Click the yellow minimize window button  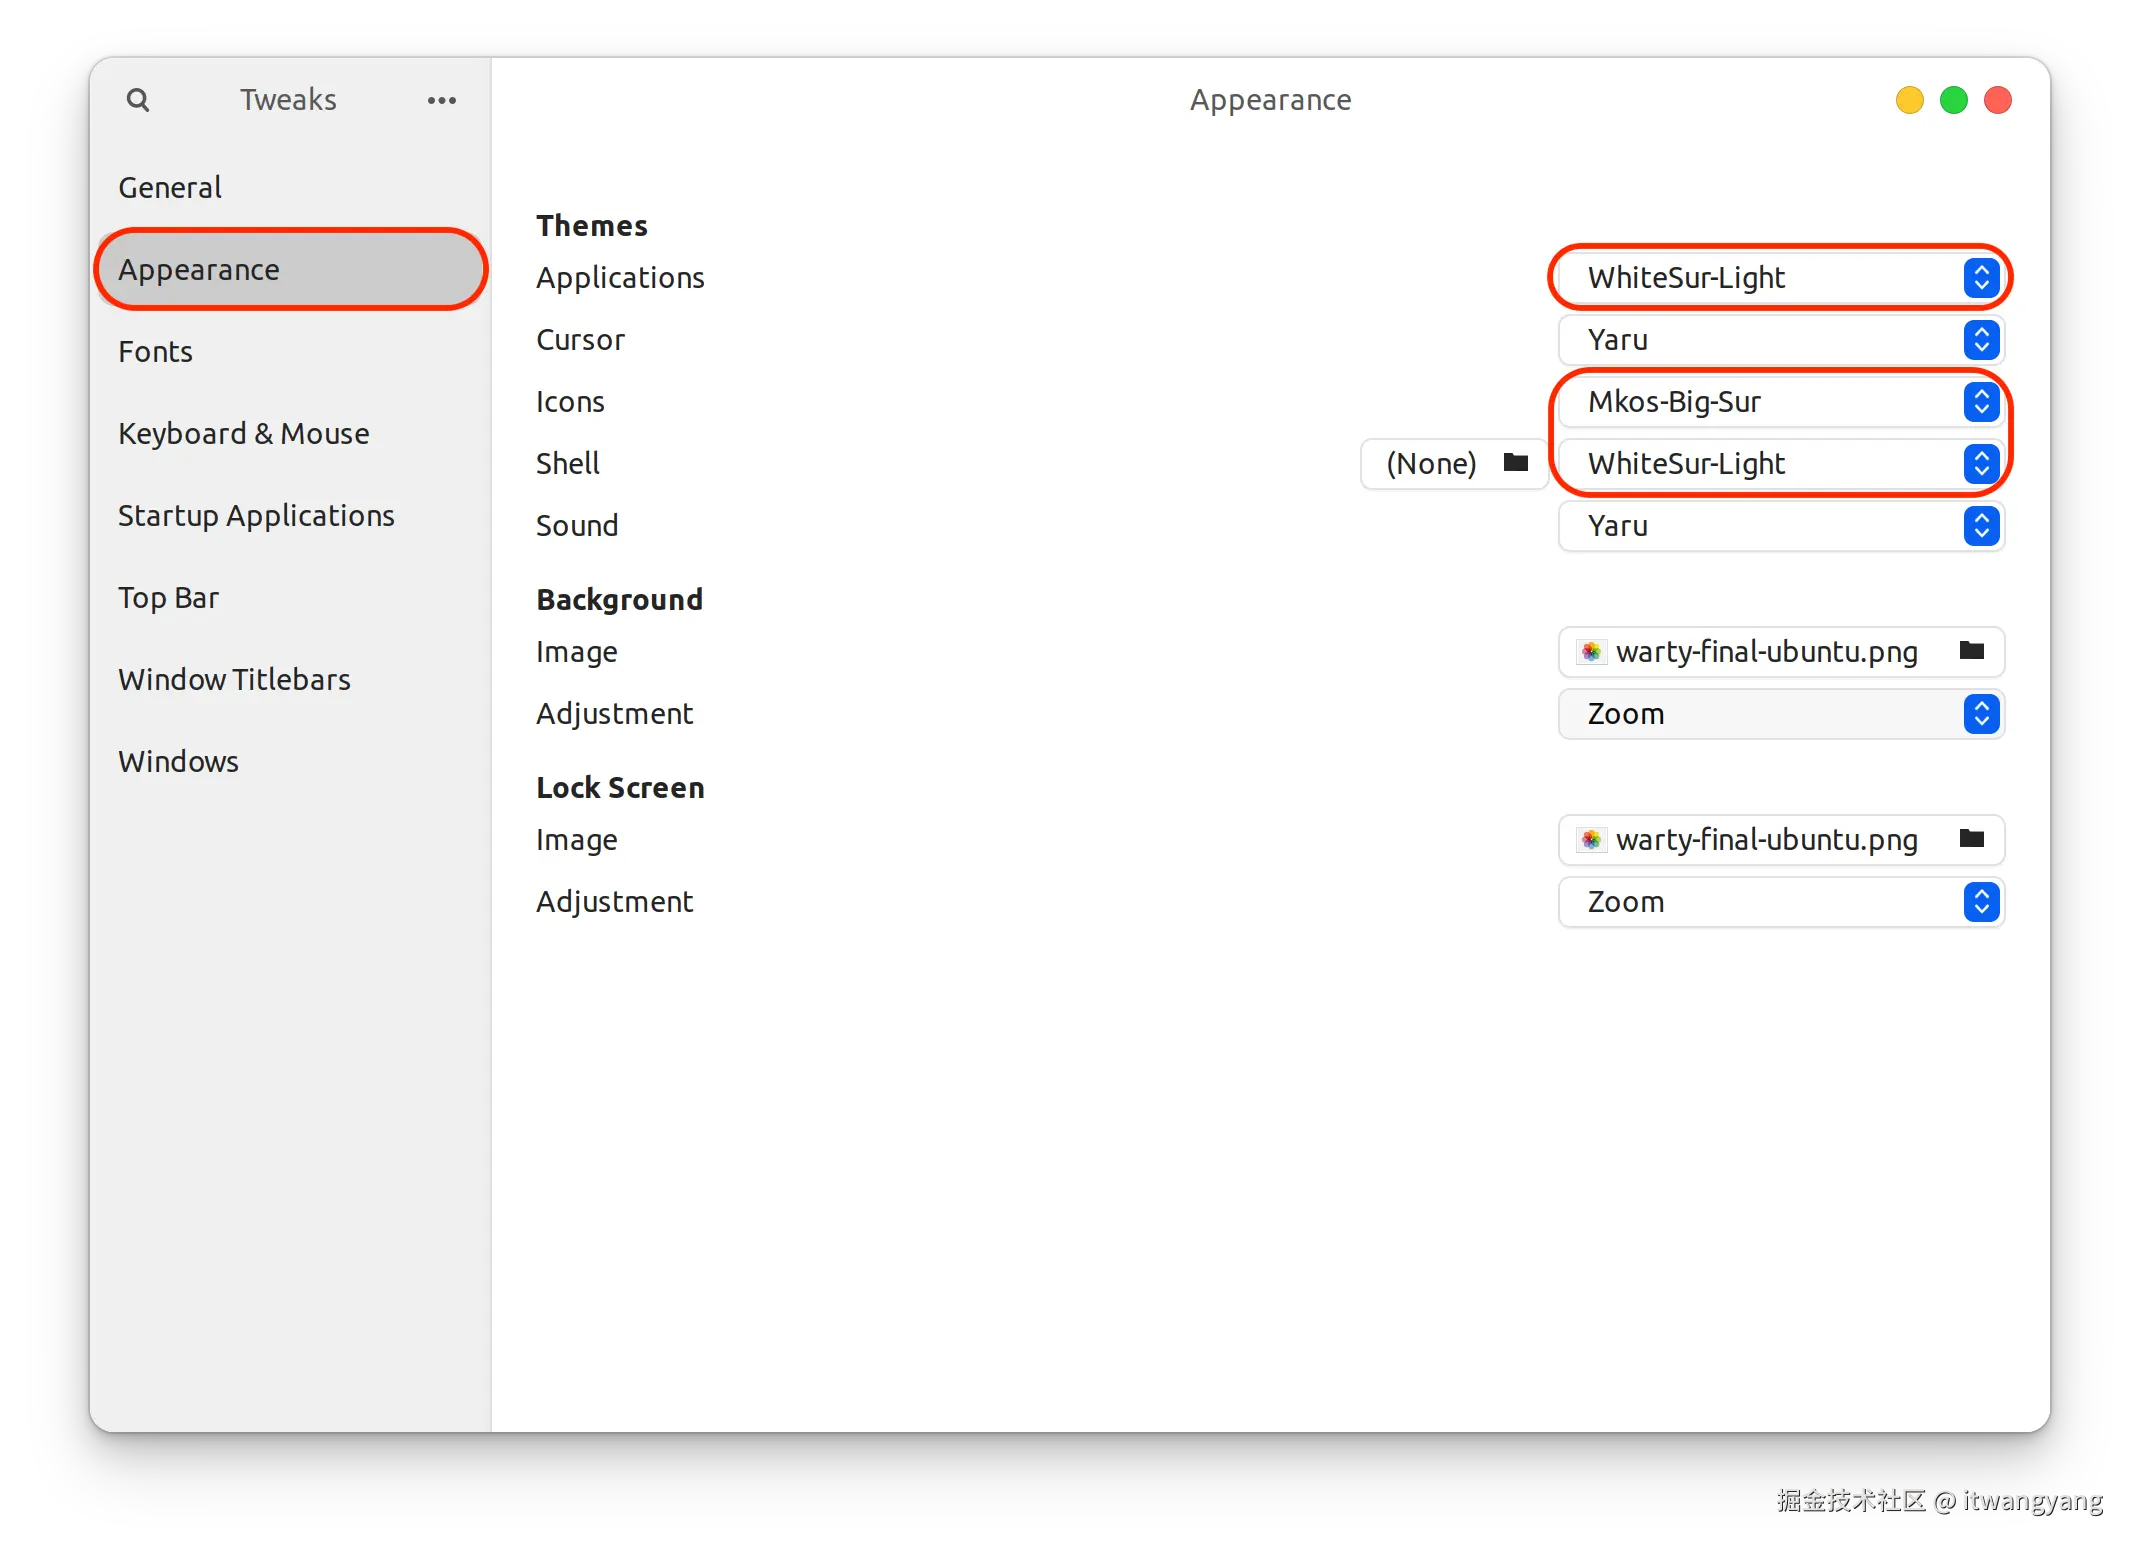1909,100
